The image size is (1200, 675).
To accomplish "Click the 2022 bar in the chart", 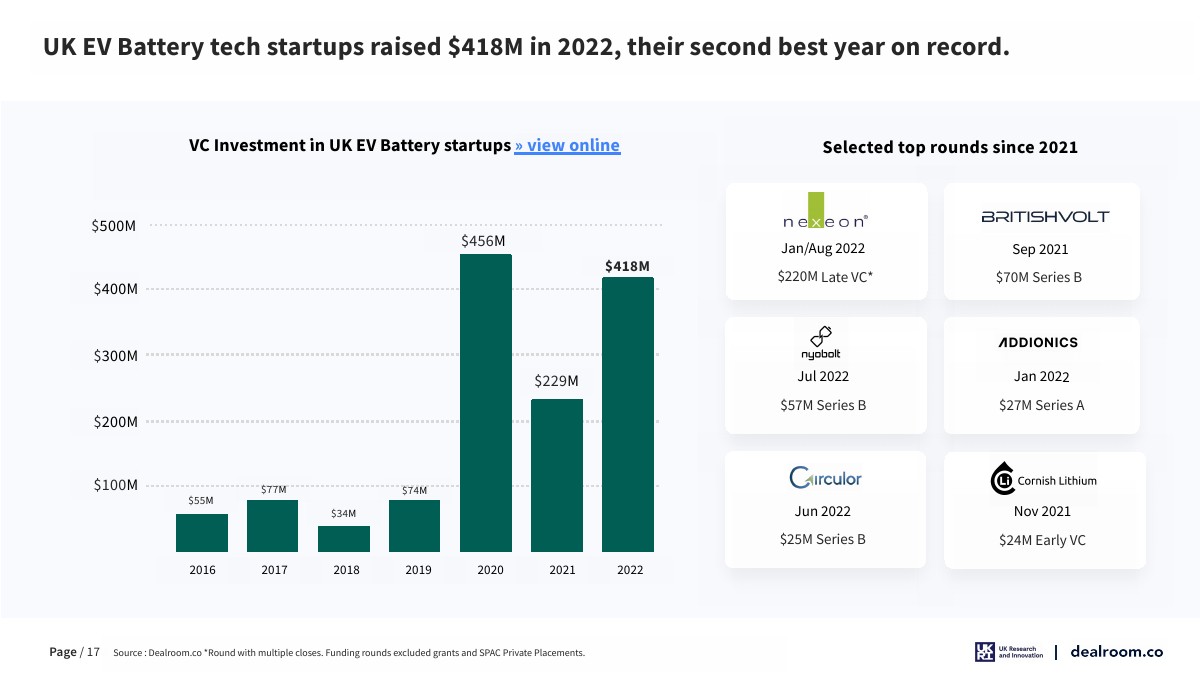I will [628, 414].
